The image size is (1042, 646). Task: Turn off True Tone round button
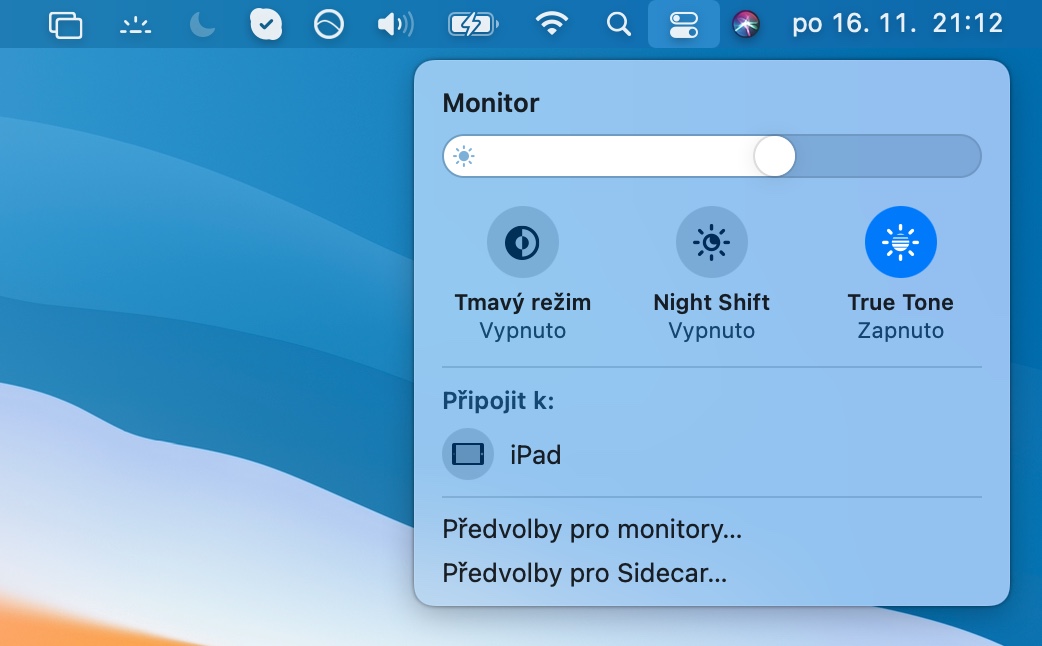(900, 242)
